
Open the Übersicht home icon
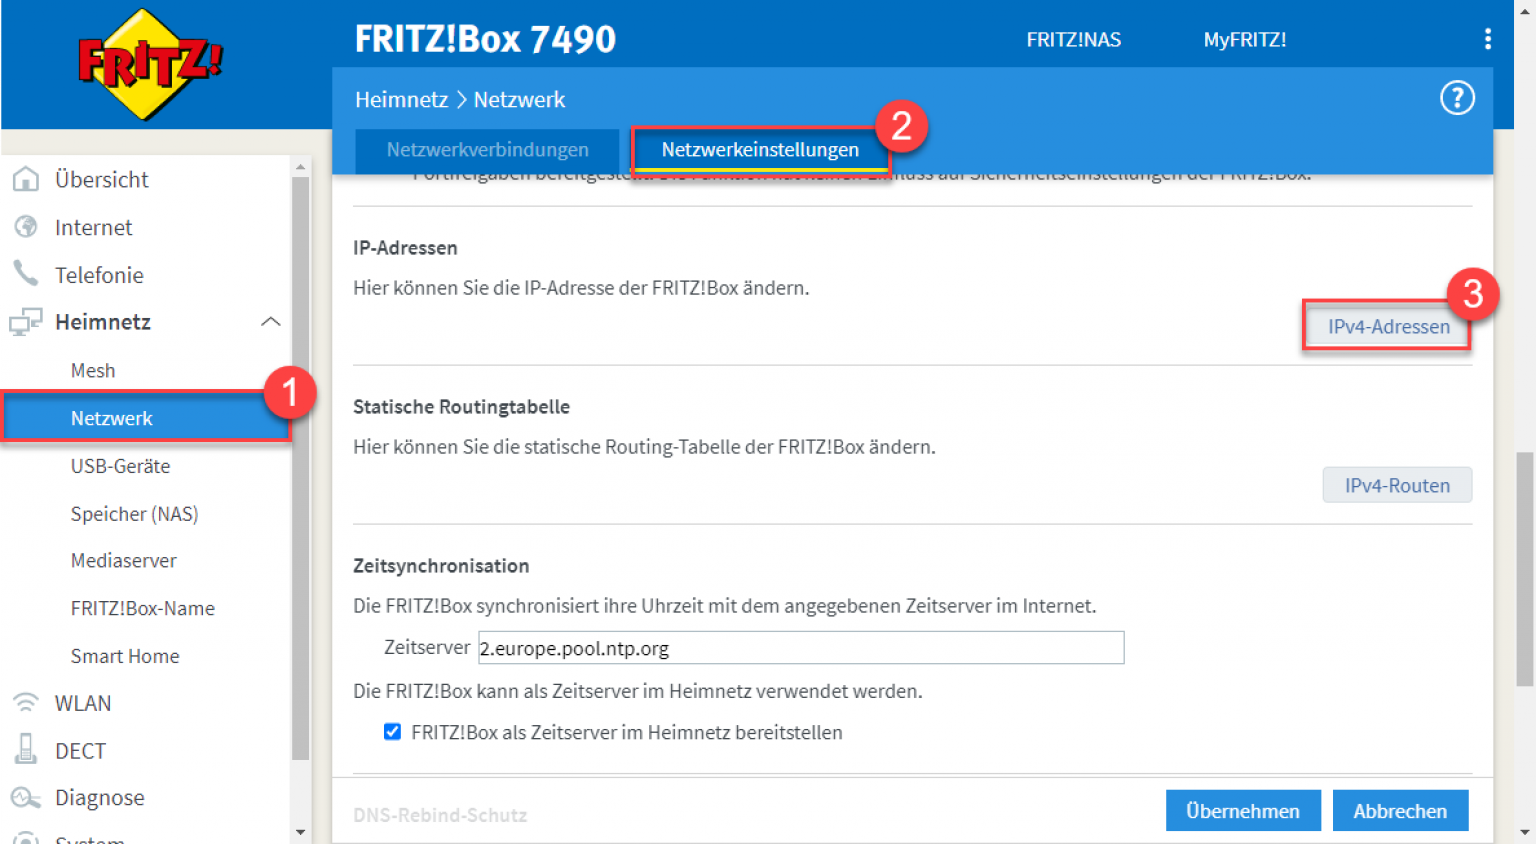(27, 179)
